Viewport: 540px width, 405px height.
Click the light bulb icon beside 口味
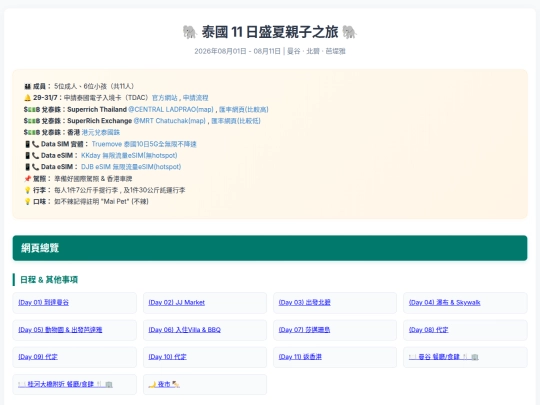point(28,201)
